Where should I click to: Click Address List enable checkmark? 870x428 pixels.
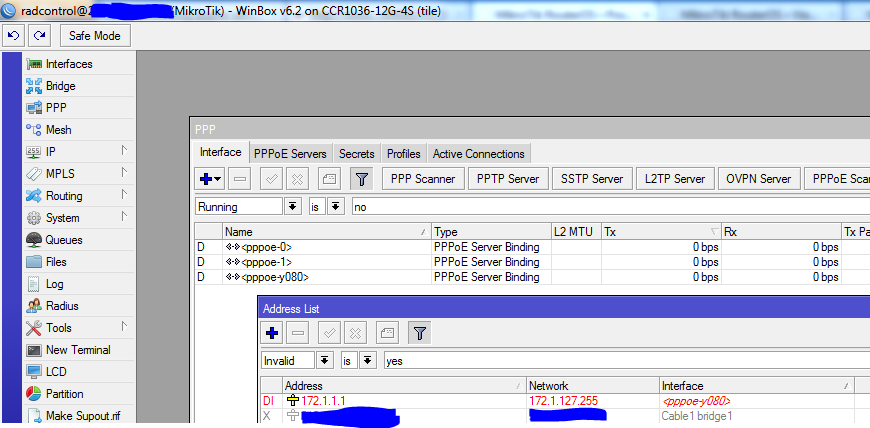(329, 333)
